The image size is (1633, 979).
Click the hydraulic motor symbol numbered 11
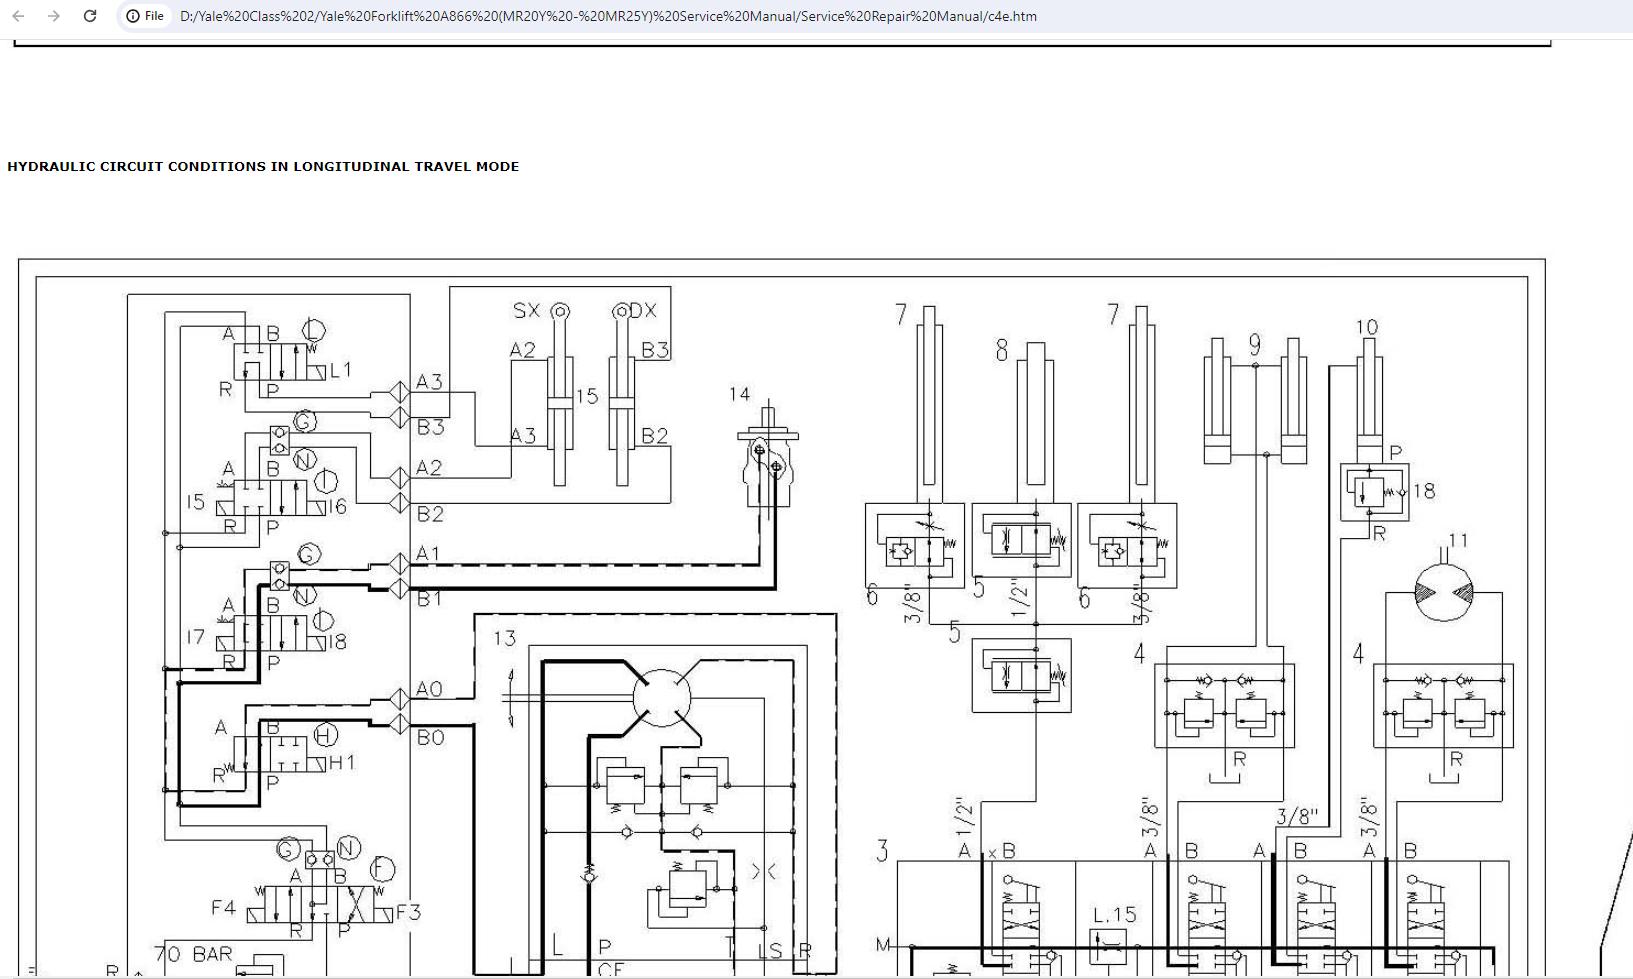click(x=1444, y=592)
